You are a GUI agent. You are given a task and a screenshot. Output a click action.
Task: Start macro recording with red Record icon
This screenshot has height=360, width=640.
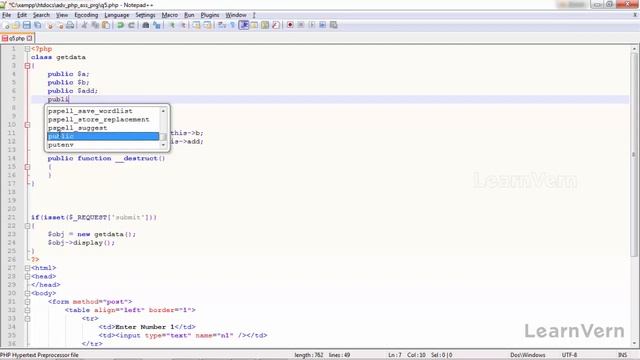tap(290, 25)
